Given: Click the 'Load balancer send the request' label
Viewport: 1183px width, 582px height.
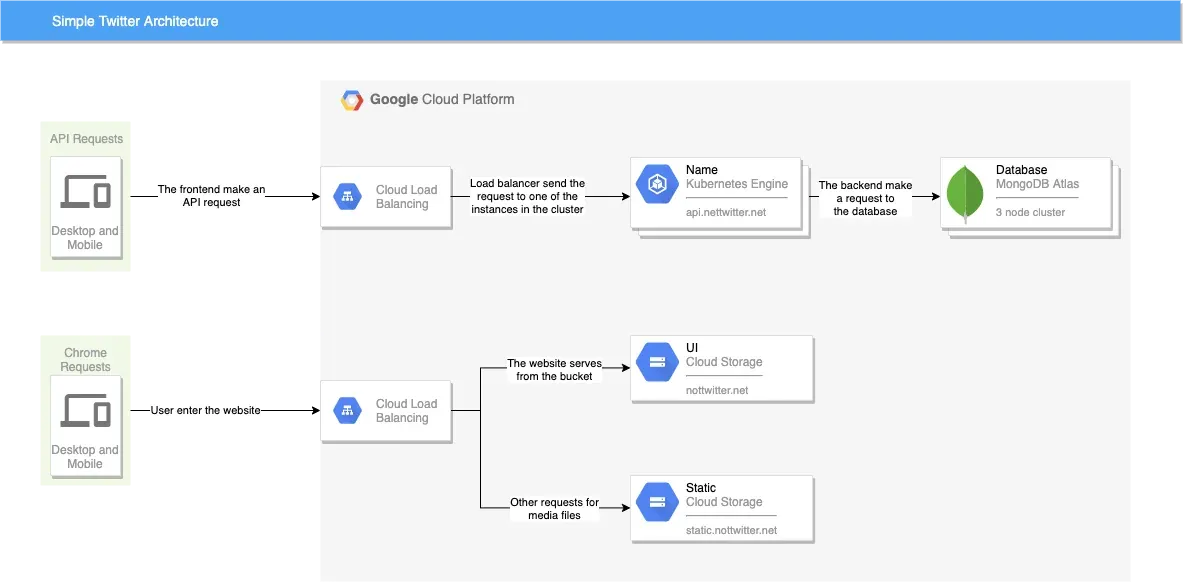Looking at the screenshot, I should click(x=527, y=196).
